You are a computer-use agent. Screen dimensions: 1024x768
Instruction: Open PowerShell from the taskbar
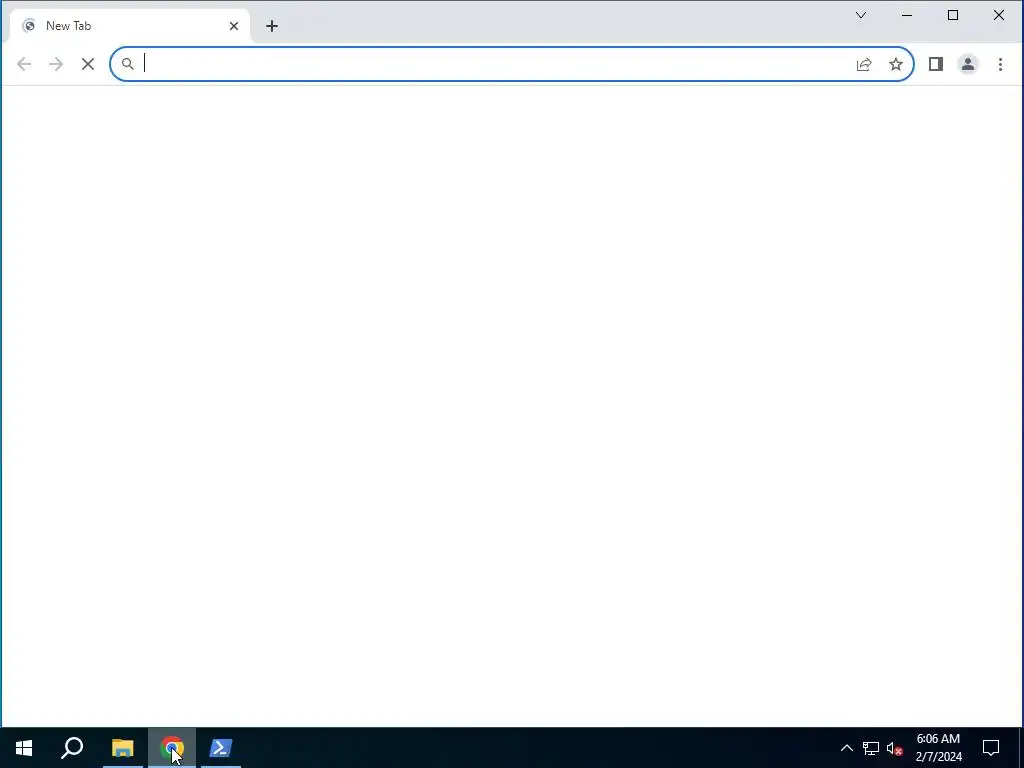pyautogui.click(x=221, y=748)
